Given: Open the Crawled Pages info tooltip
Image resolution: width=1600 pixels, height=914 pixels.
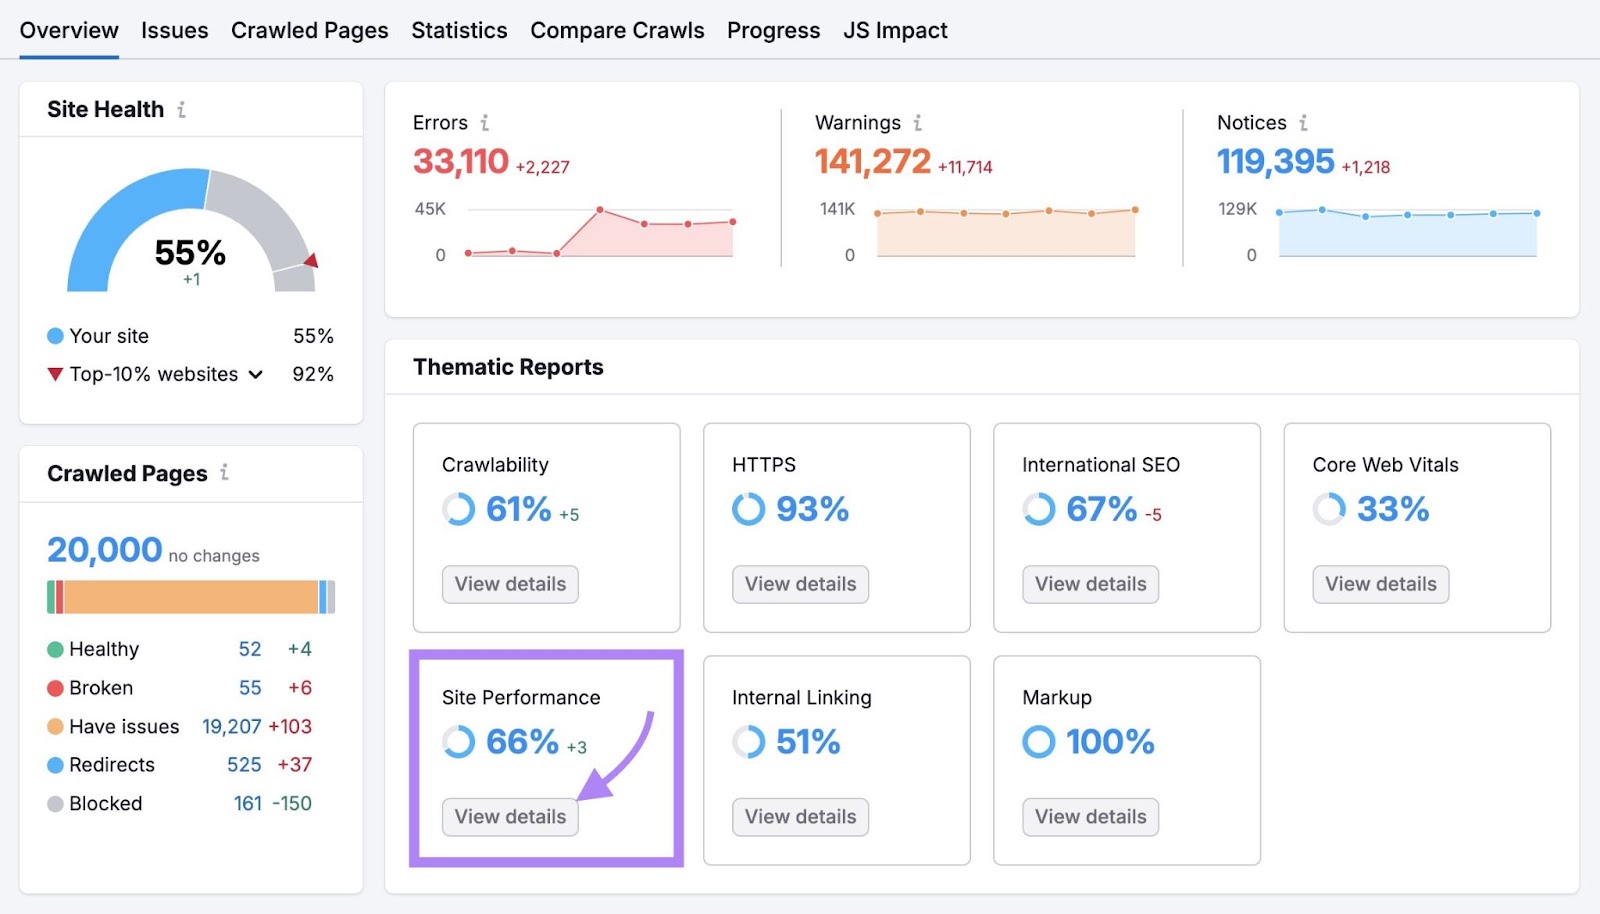Looking at the screenshot, I should point(226,474).
